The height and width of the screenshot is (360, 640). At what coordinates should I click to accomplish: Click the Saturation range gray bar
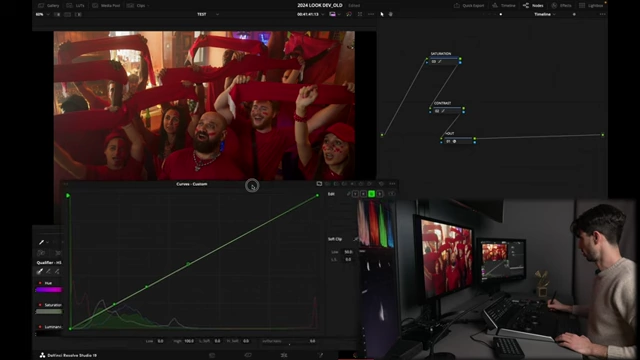pos(49,311)
